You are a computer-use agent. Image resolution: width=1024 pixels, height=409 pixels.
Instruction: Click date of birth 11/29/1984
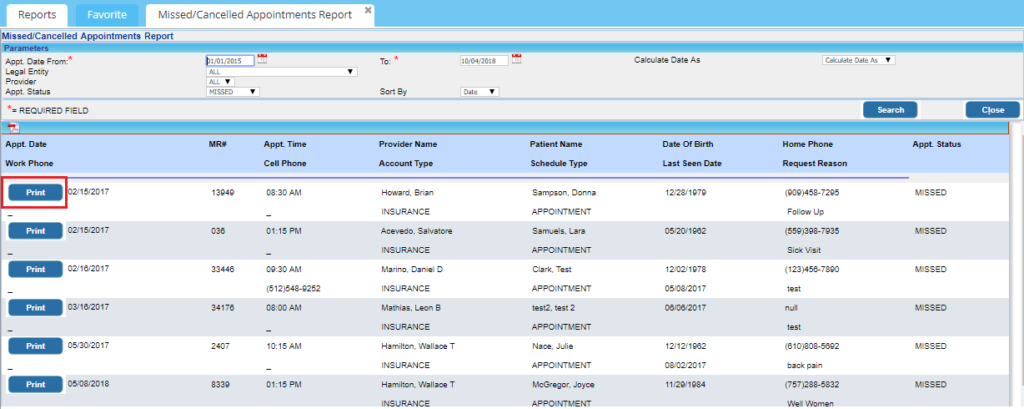point(684,385)
